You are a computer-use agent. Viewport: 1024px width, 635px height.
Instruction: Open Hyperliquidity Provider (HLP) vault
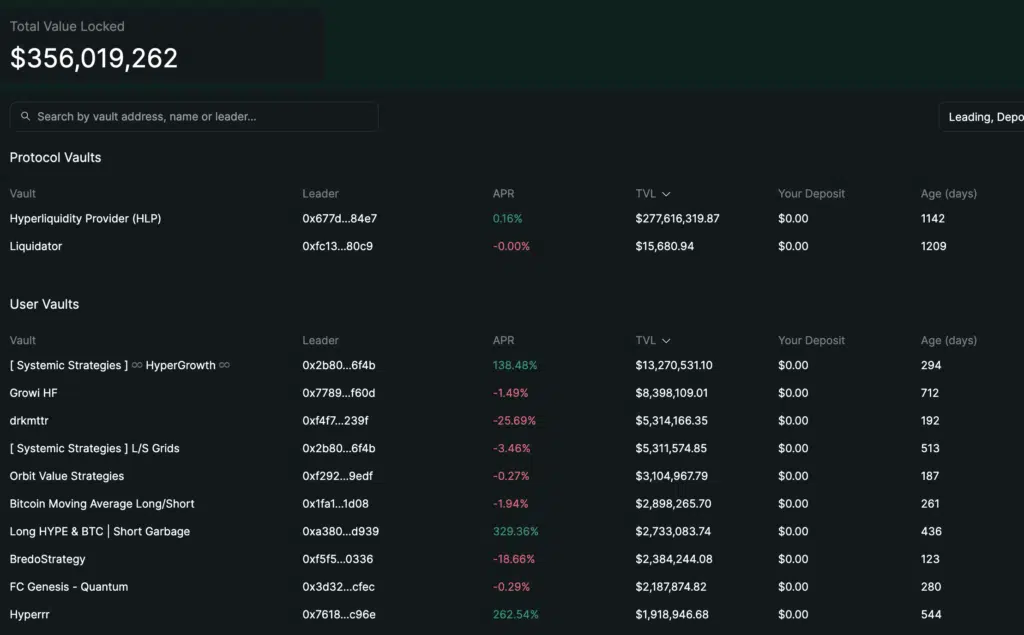[x=512, y=218]
